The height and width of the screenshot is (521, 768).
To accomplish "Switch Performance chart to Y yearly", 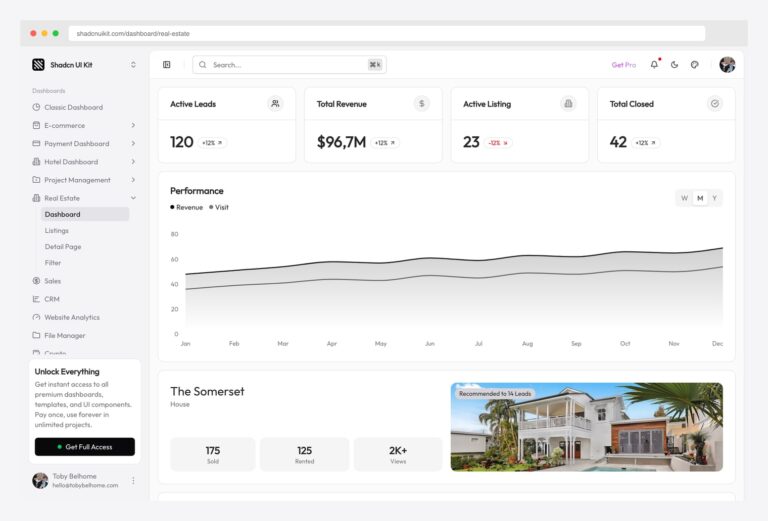I will (715, 198).
